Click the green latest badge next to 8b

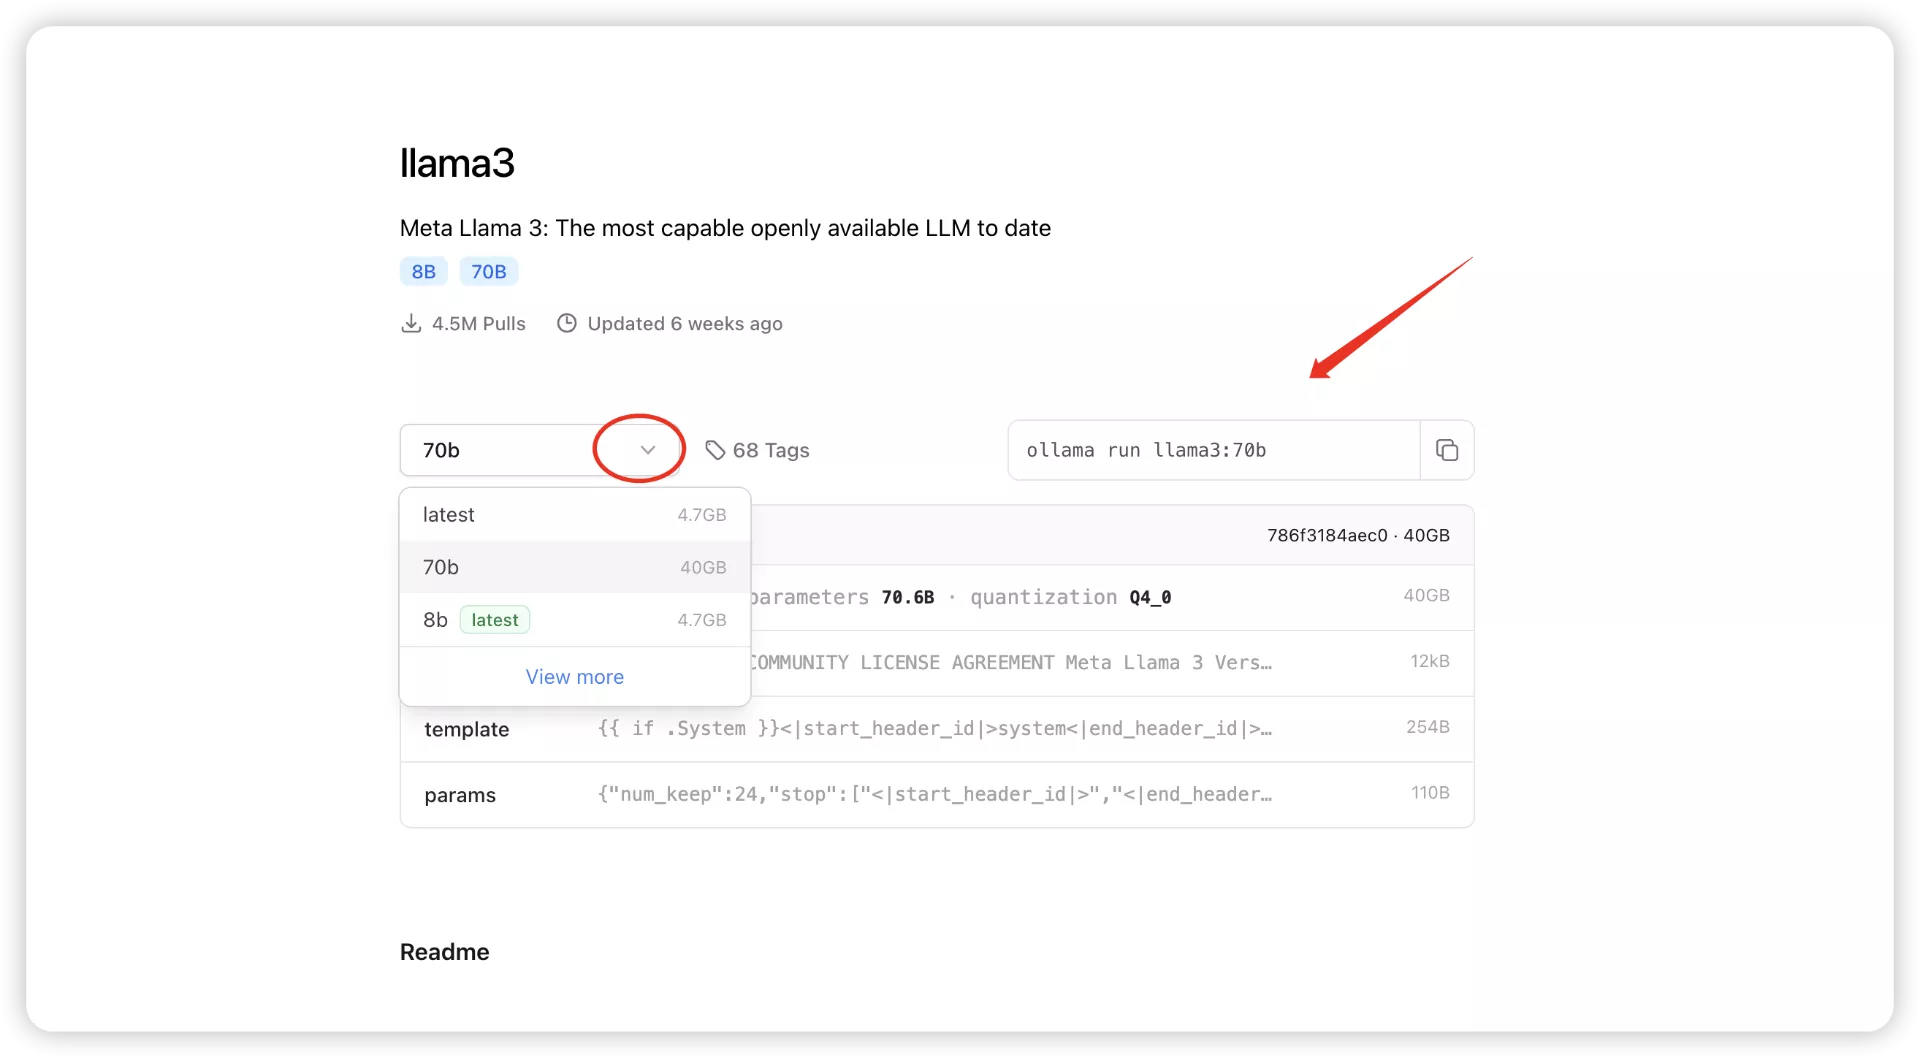coord(495,620)
